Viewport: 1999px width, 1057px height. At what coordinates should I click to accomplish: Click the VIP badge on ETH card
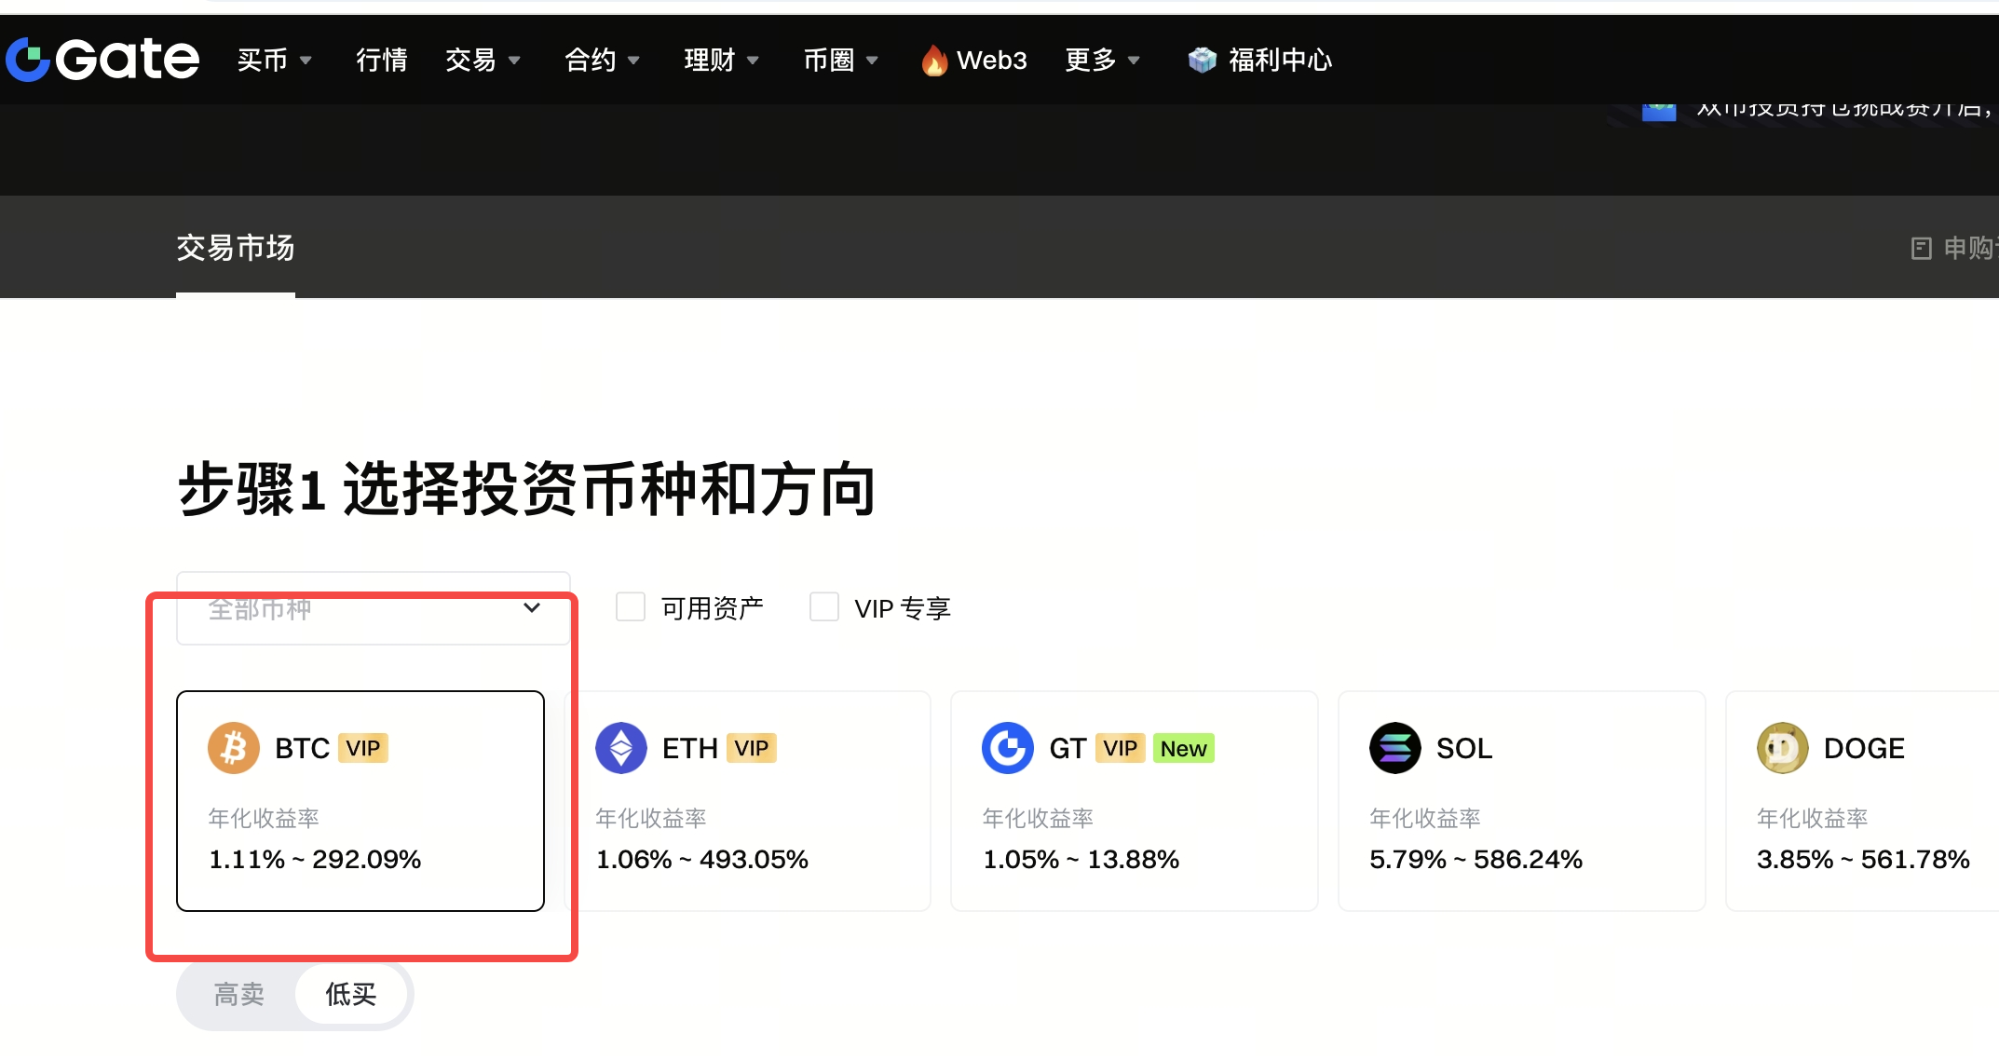click(x=751, y=748)
